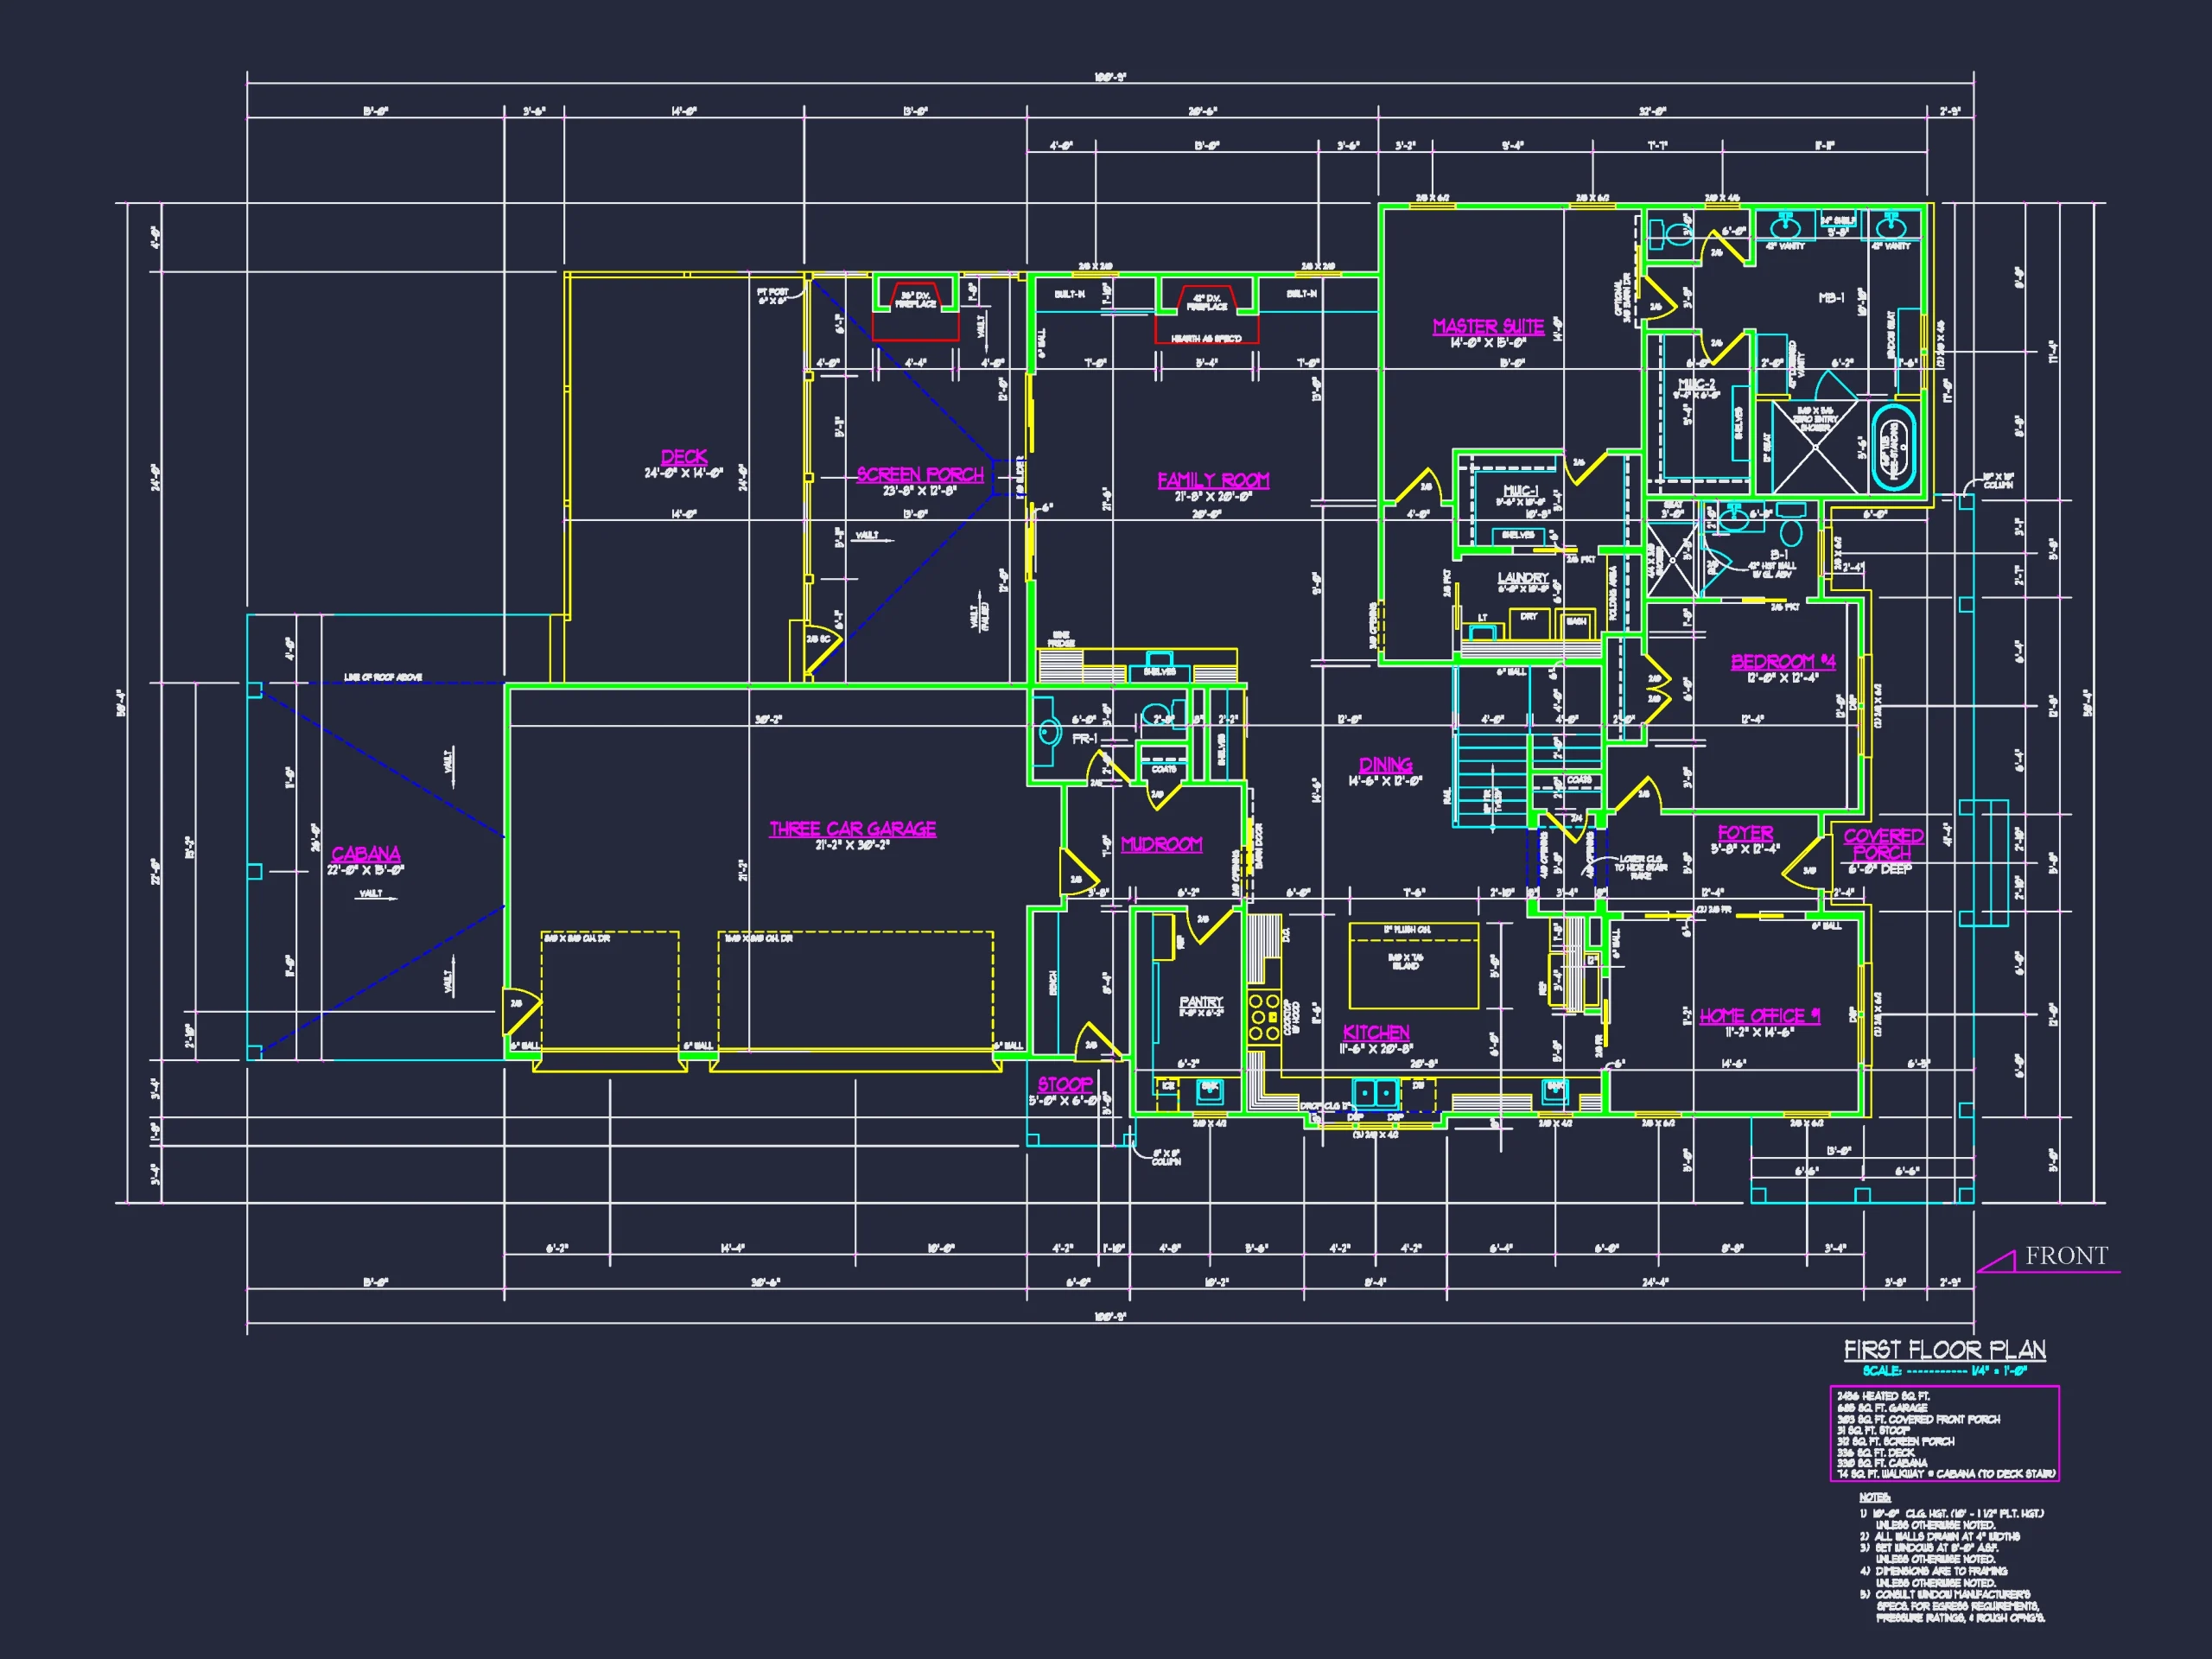
Task: Click the "SQ. FT. DECK" area line
Action: point(1874,1452)
